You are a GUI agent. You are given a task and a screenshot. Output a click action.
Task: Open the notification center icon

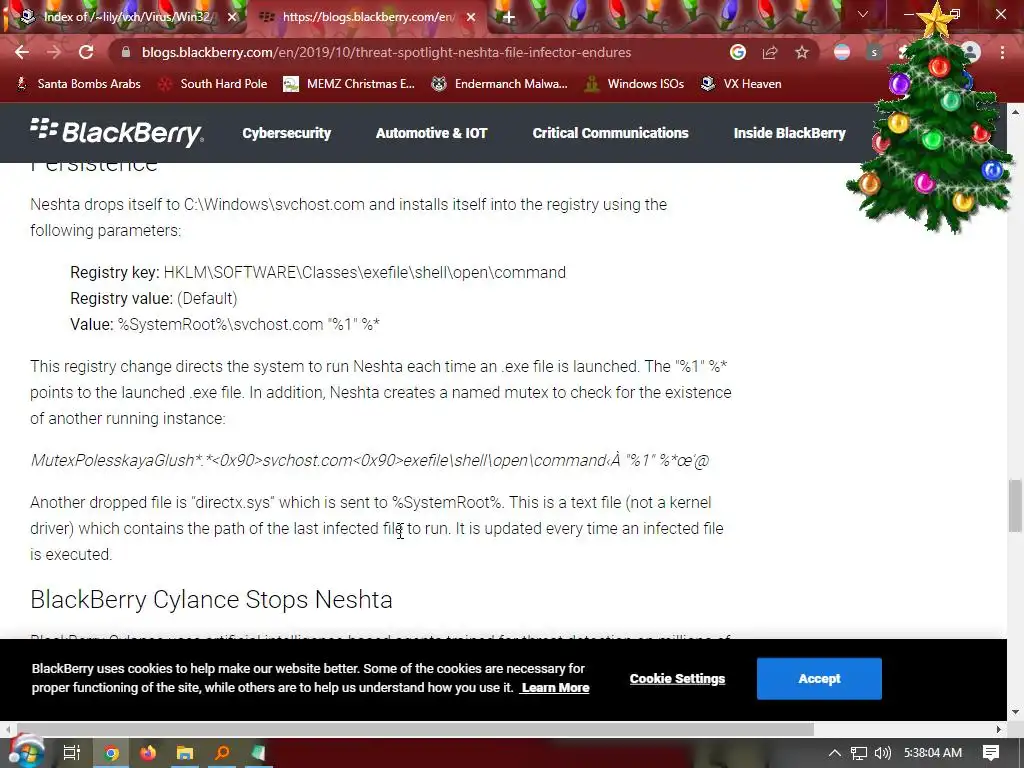point(991,753)
